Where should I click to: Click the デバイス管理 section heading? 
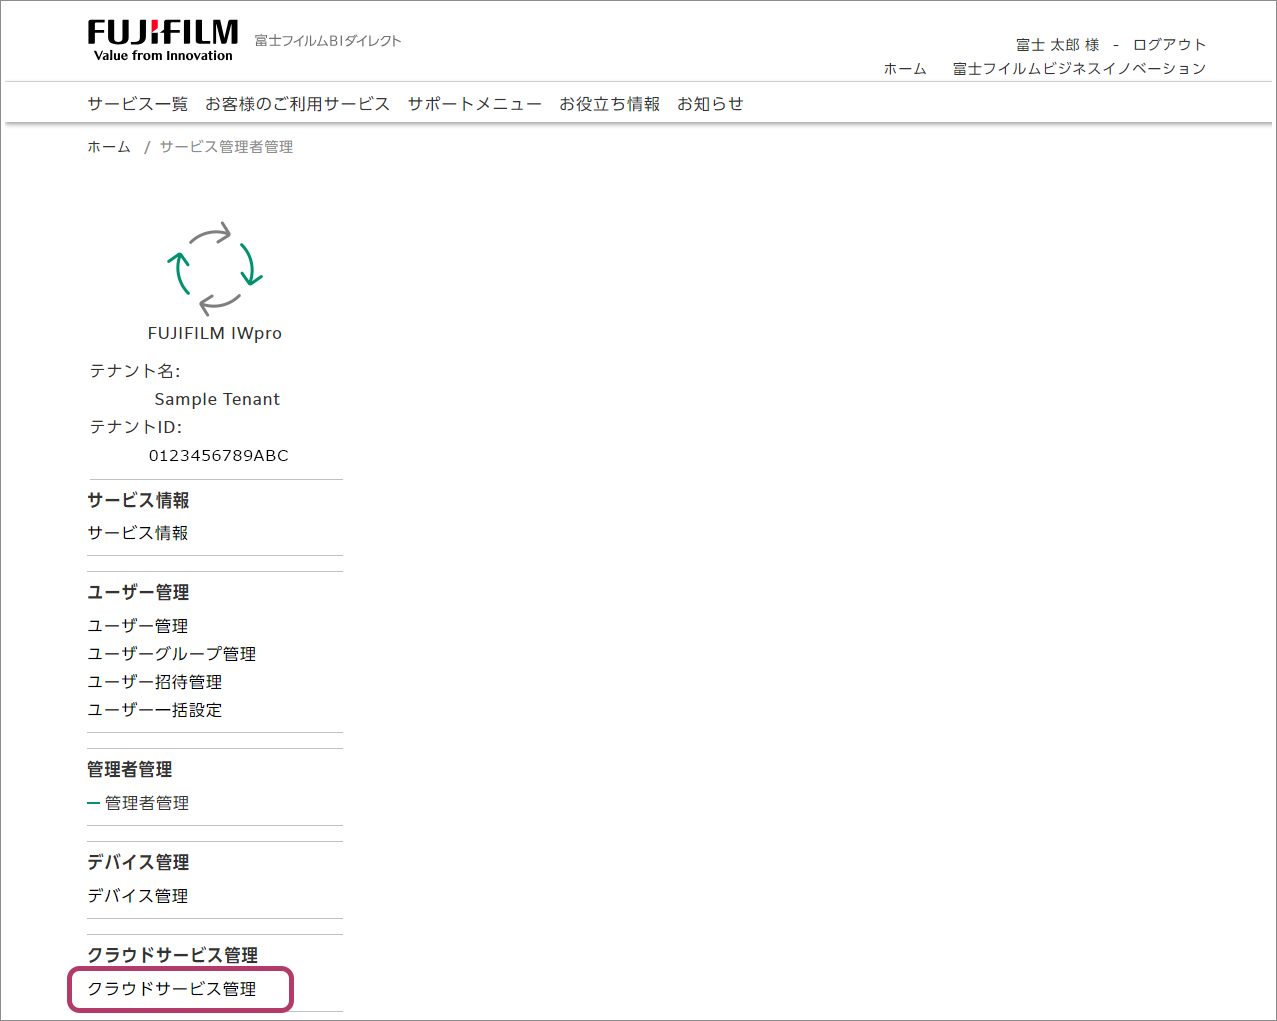tap(138, 862)
